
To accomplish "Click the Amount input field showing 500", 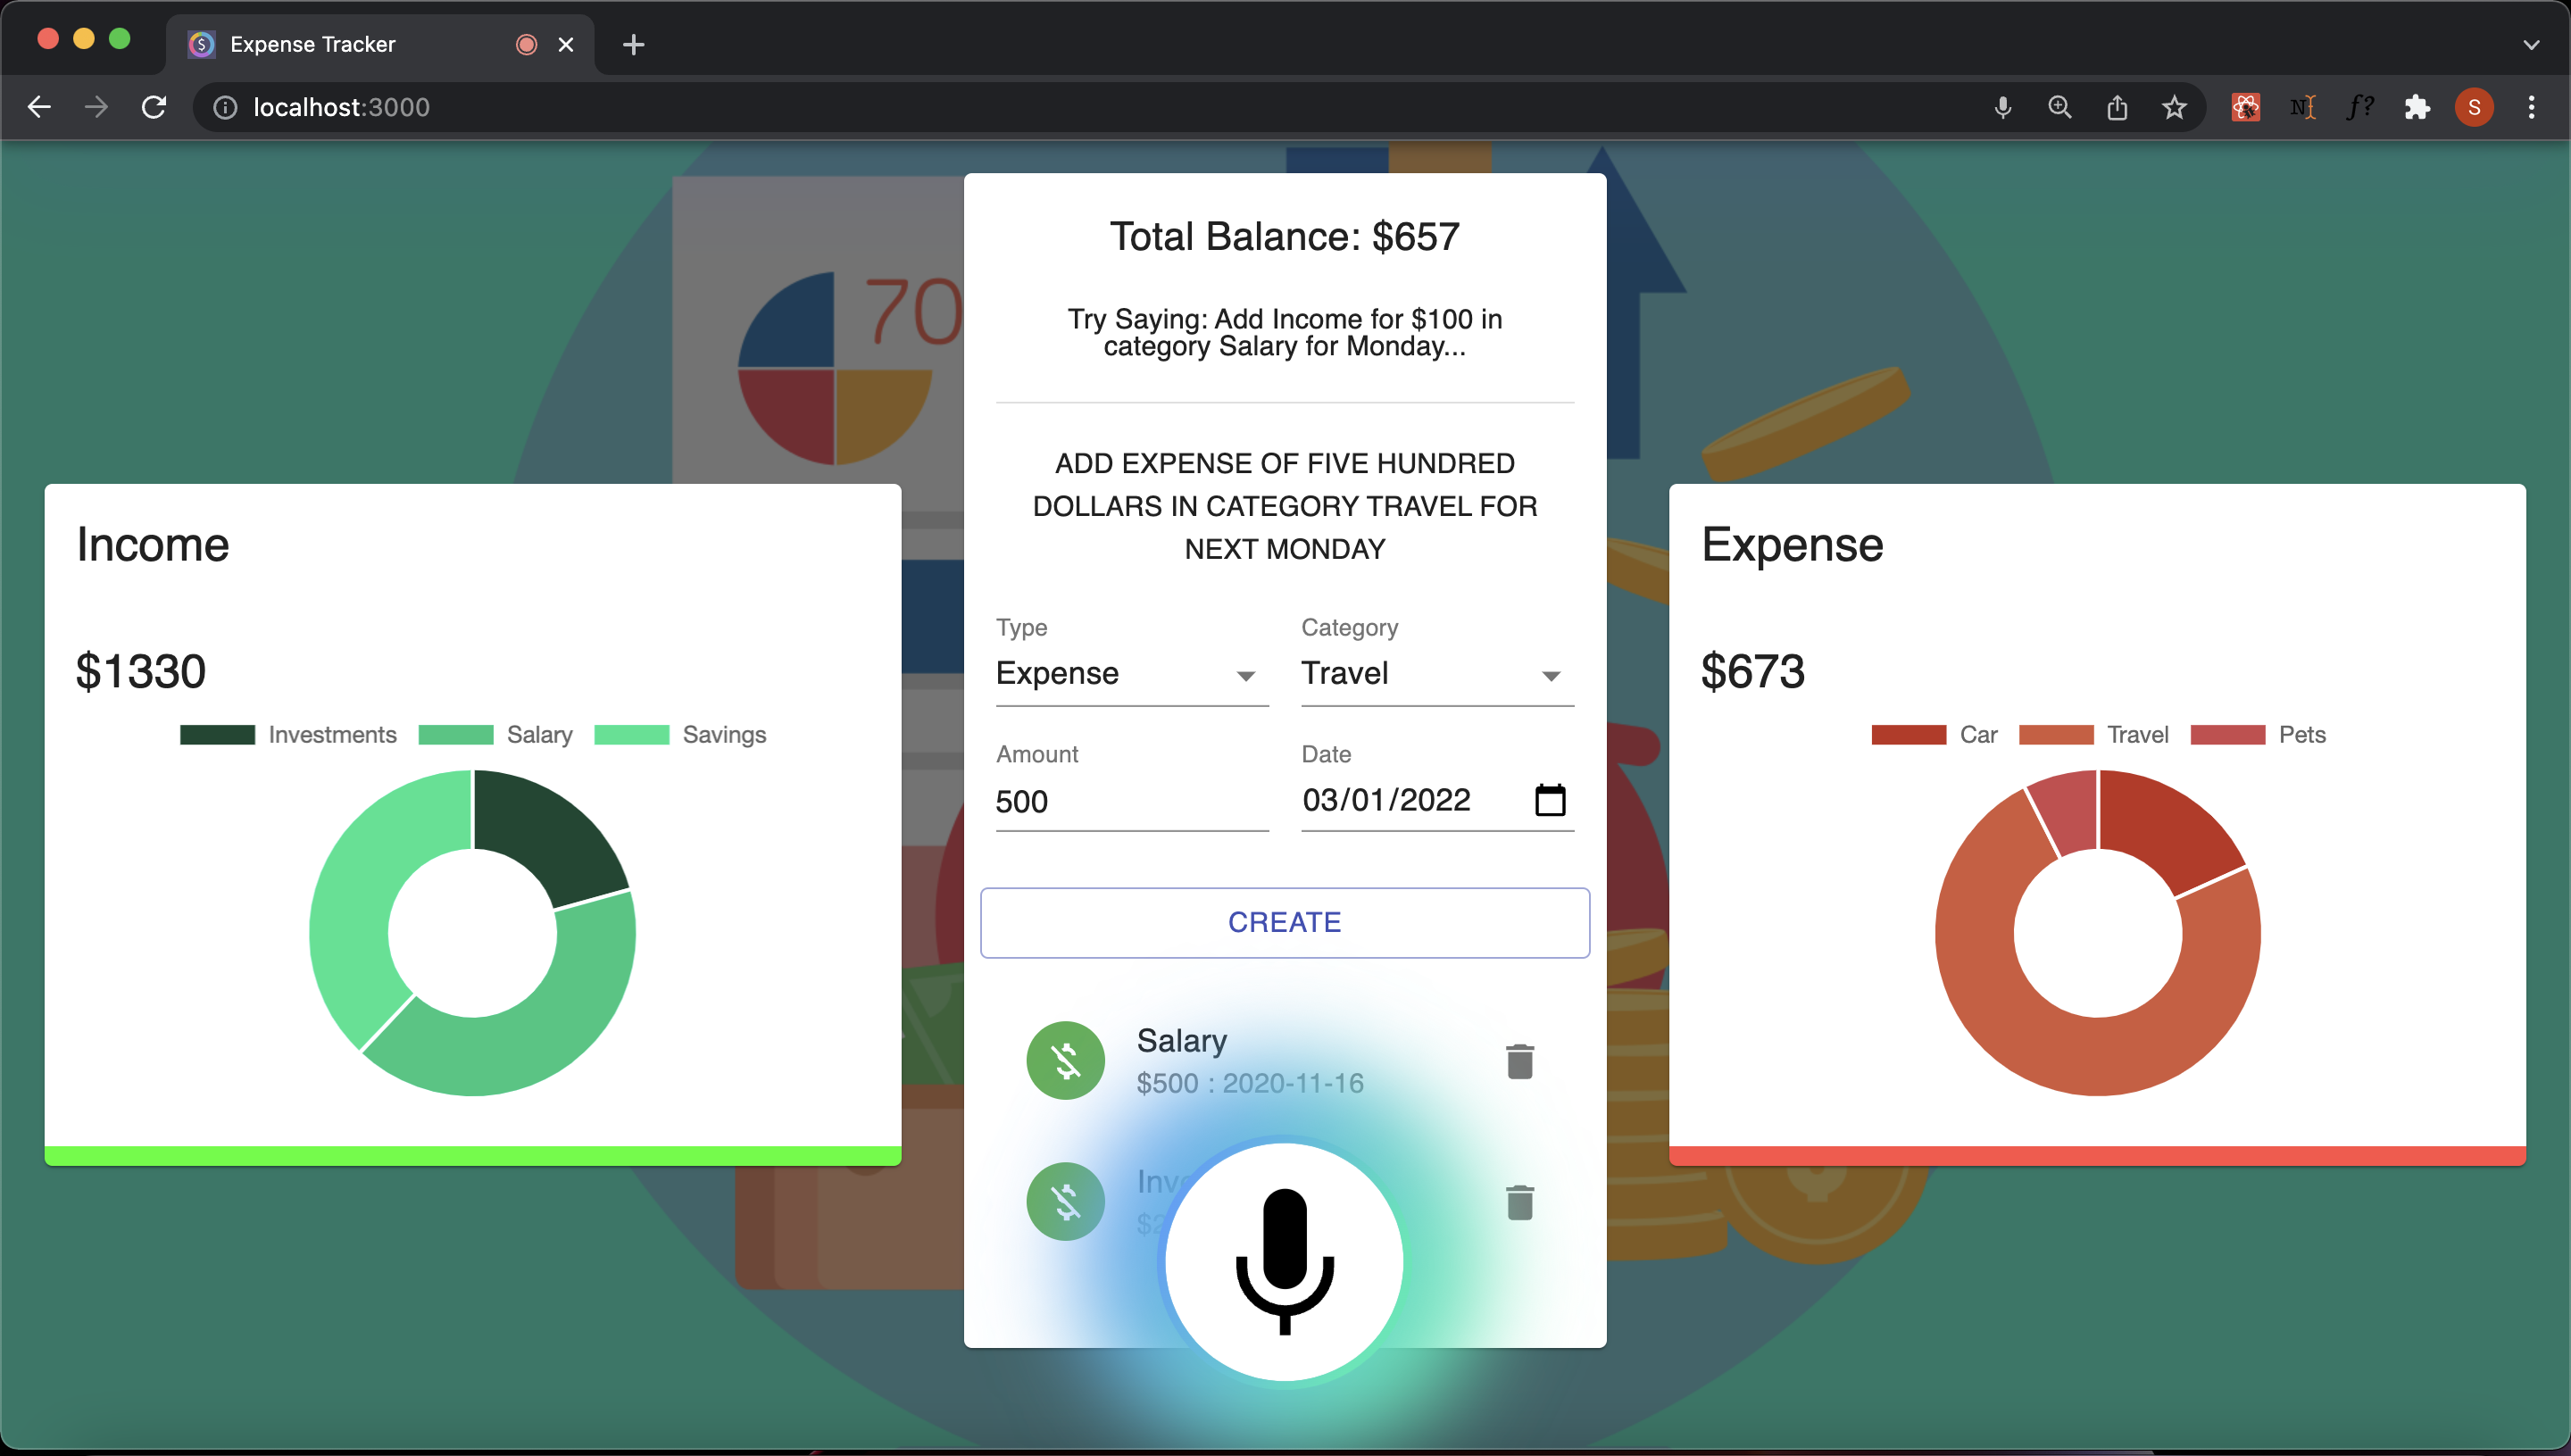I will point(1131,801).
